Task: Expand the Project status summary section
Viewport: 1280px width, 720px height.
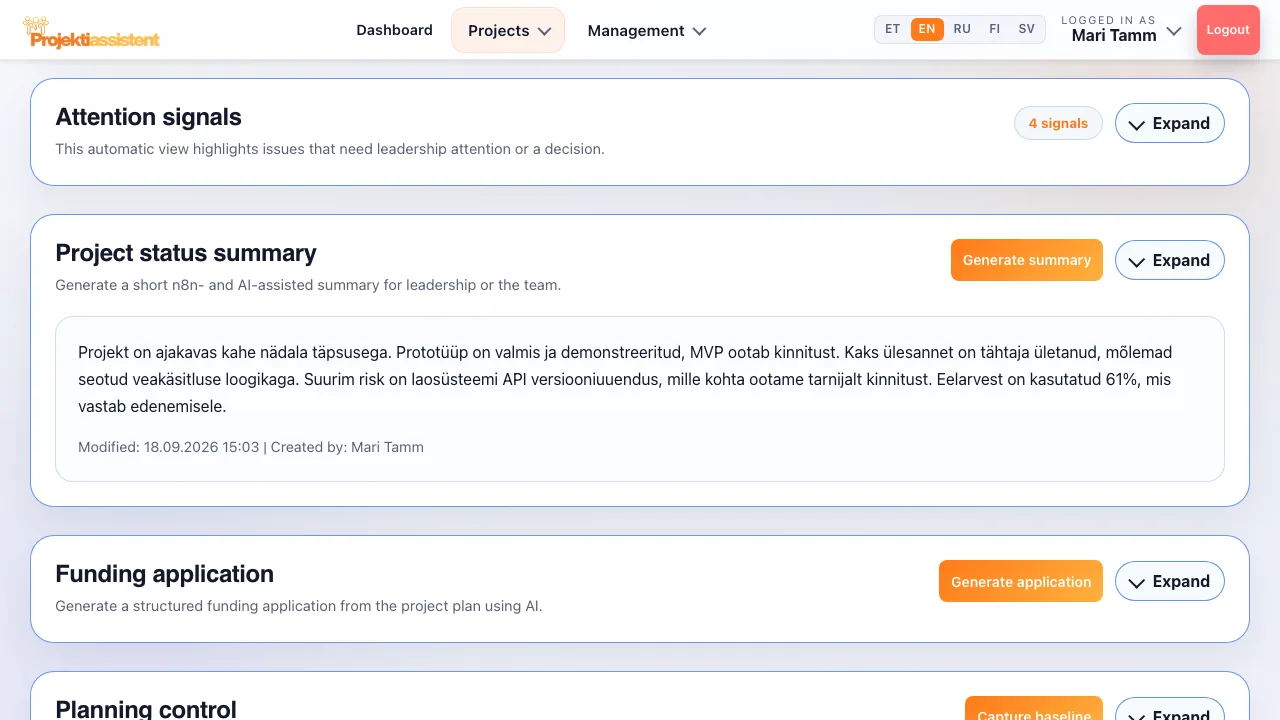Action: coord(1169,260)
